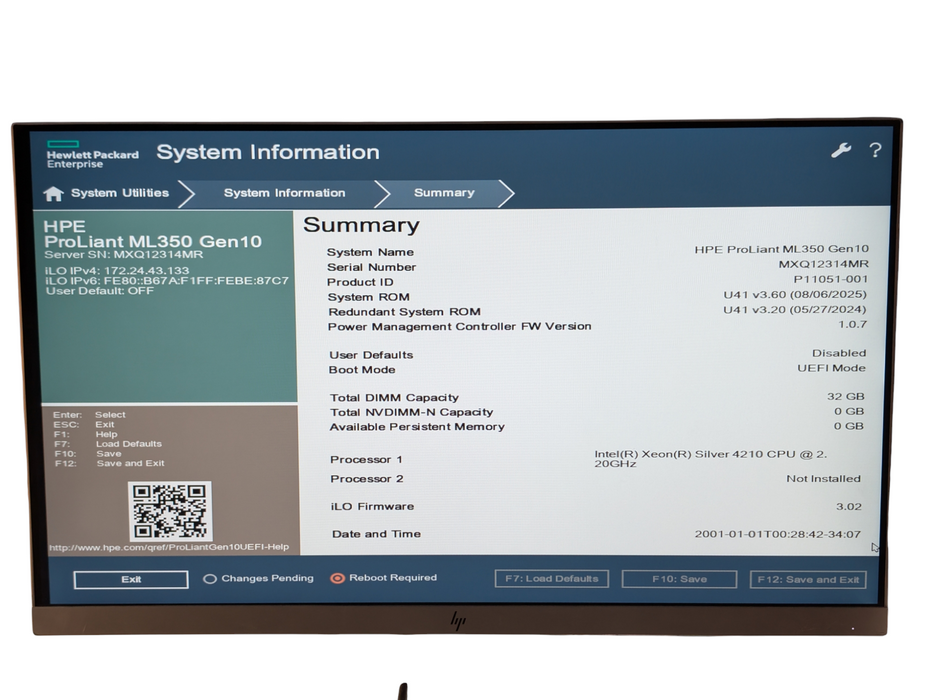Click the question mark help icon

pyautogui.click(x=875, y=150)
